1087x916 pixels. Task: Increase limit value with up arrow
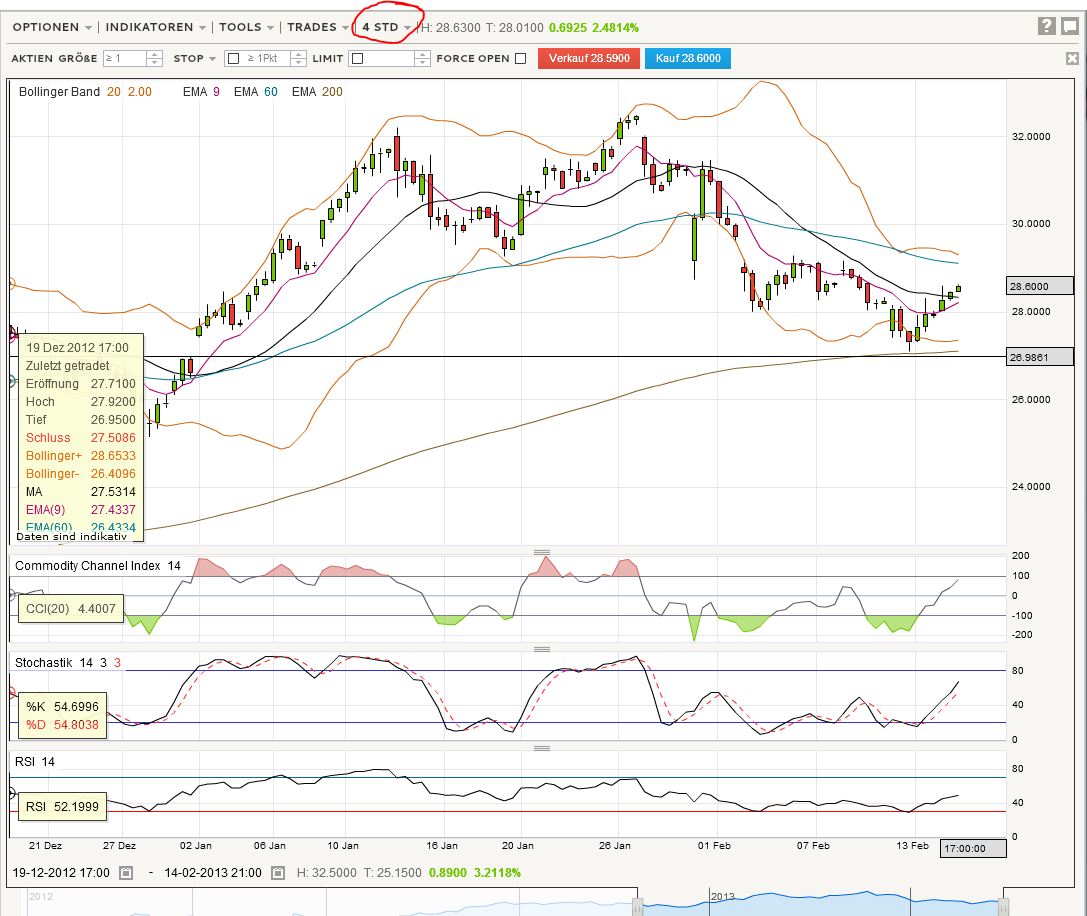click(422, 54)
